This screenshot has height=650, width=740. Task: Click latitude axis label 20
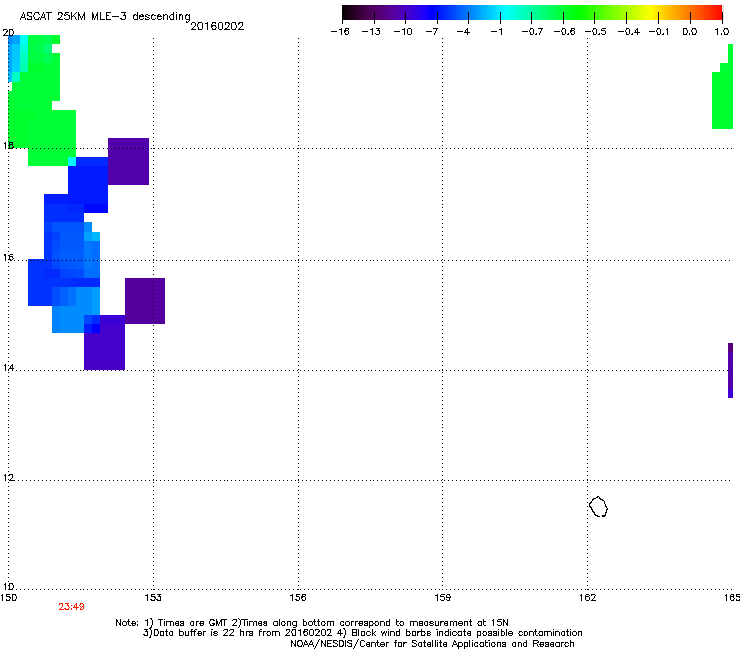tap(8, 33)
